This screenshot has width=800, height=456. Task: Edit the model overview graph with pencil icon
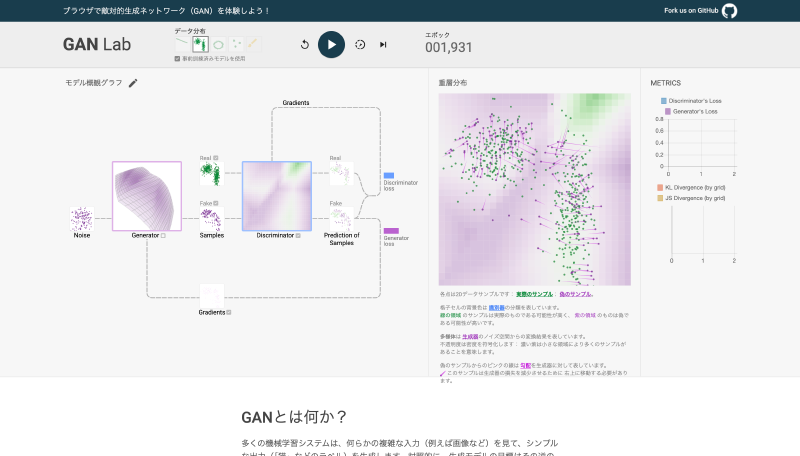point(133,83)
